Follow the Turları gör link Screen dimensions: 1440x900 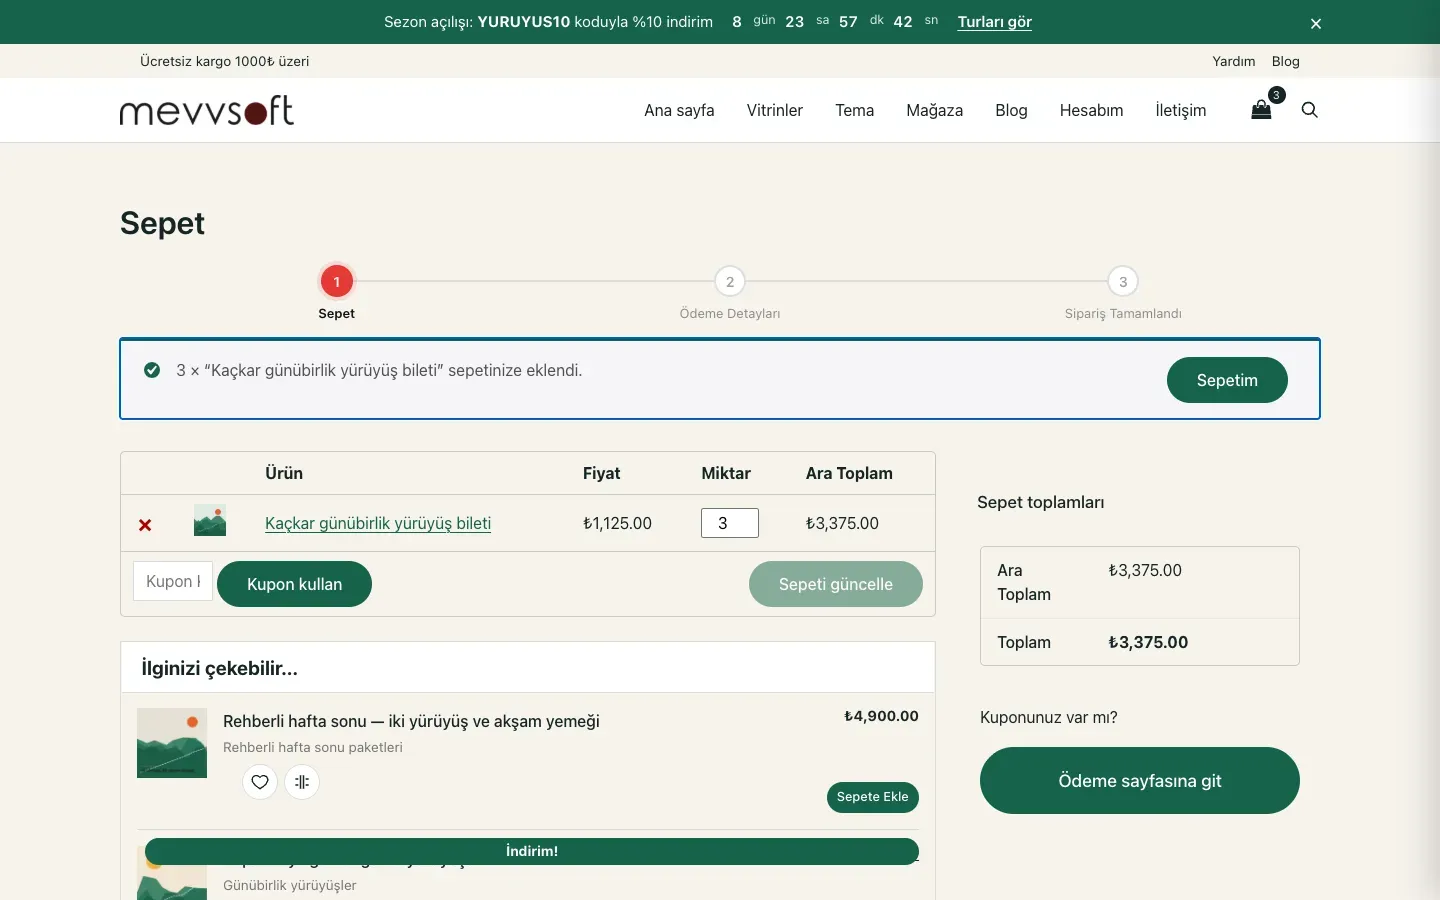[994, 22]
